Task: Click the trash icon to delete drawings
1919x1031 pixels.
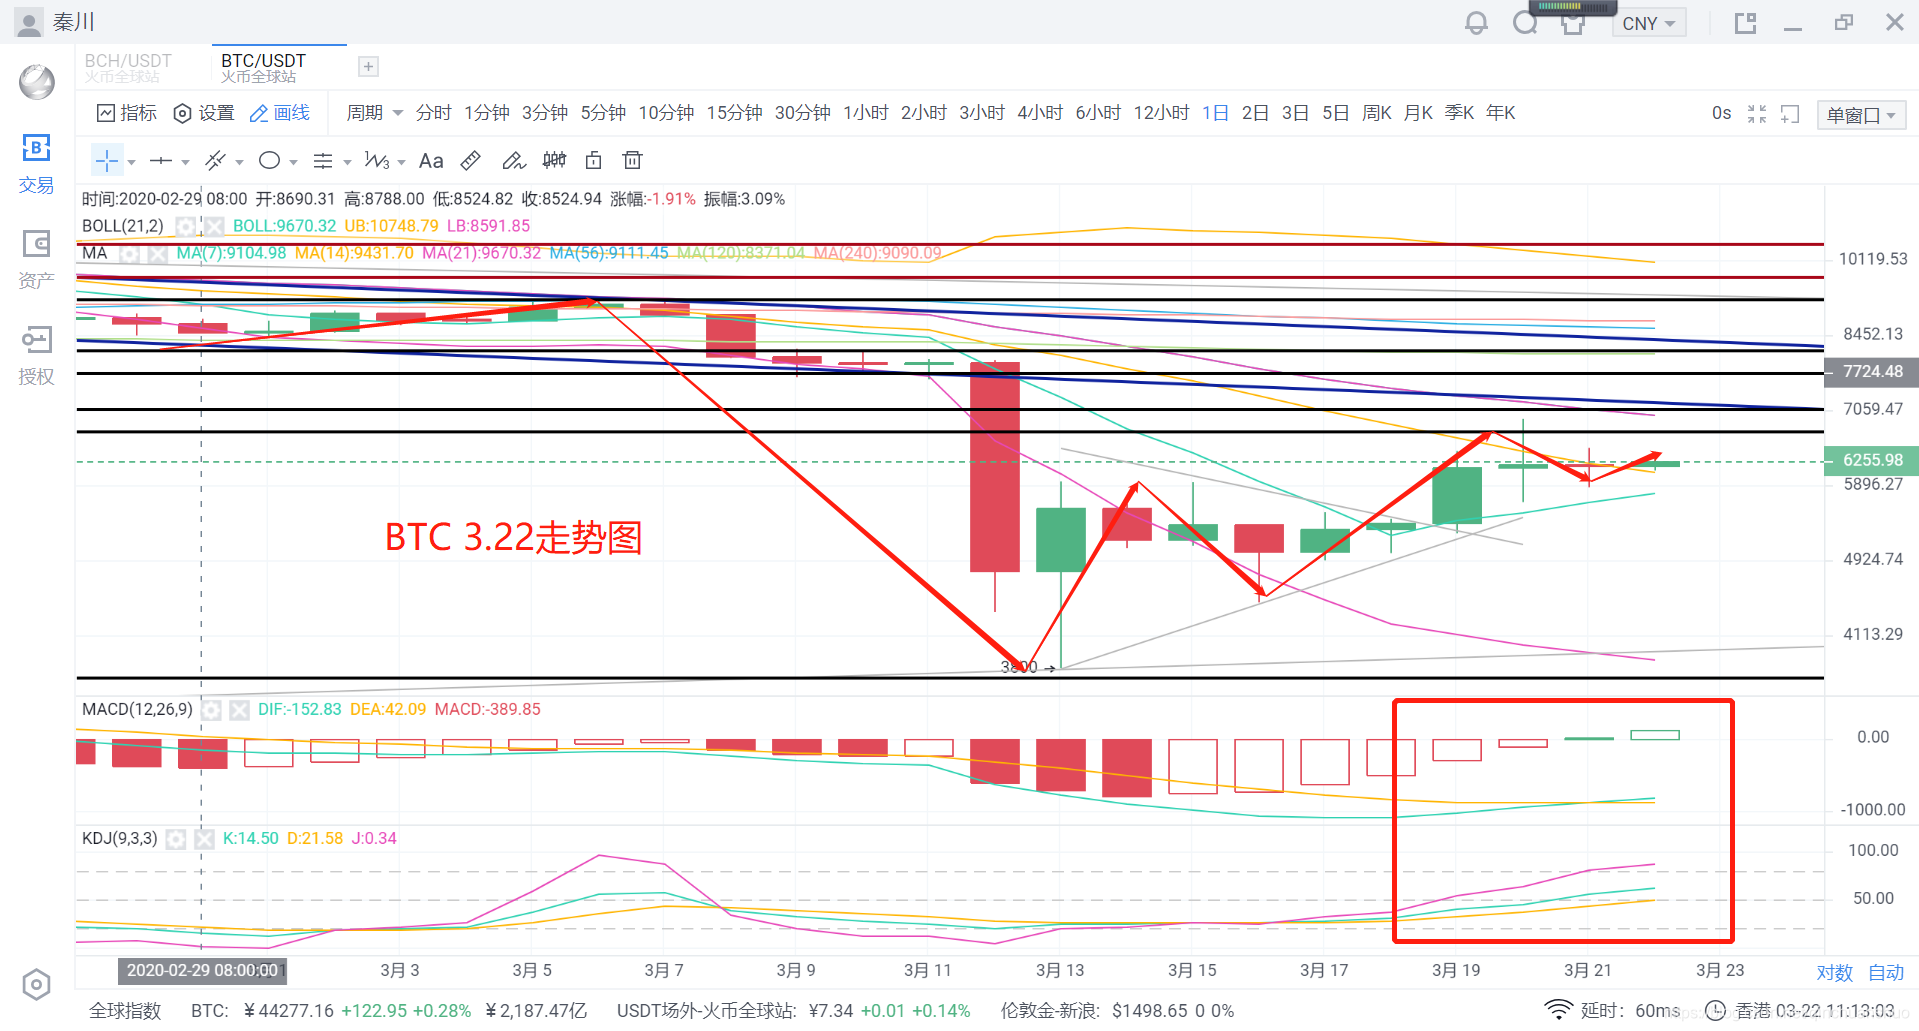Action: point(632,161)
